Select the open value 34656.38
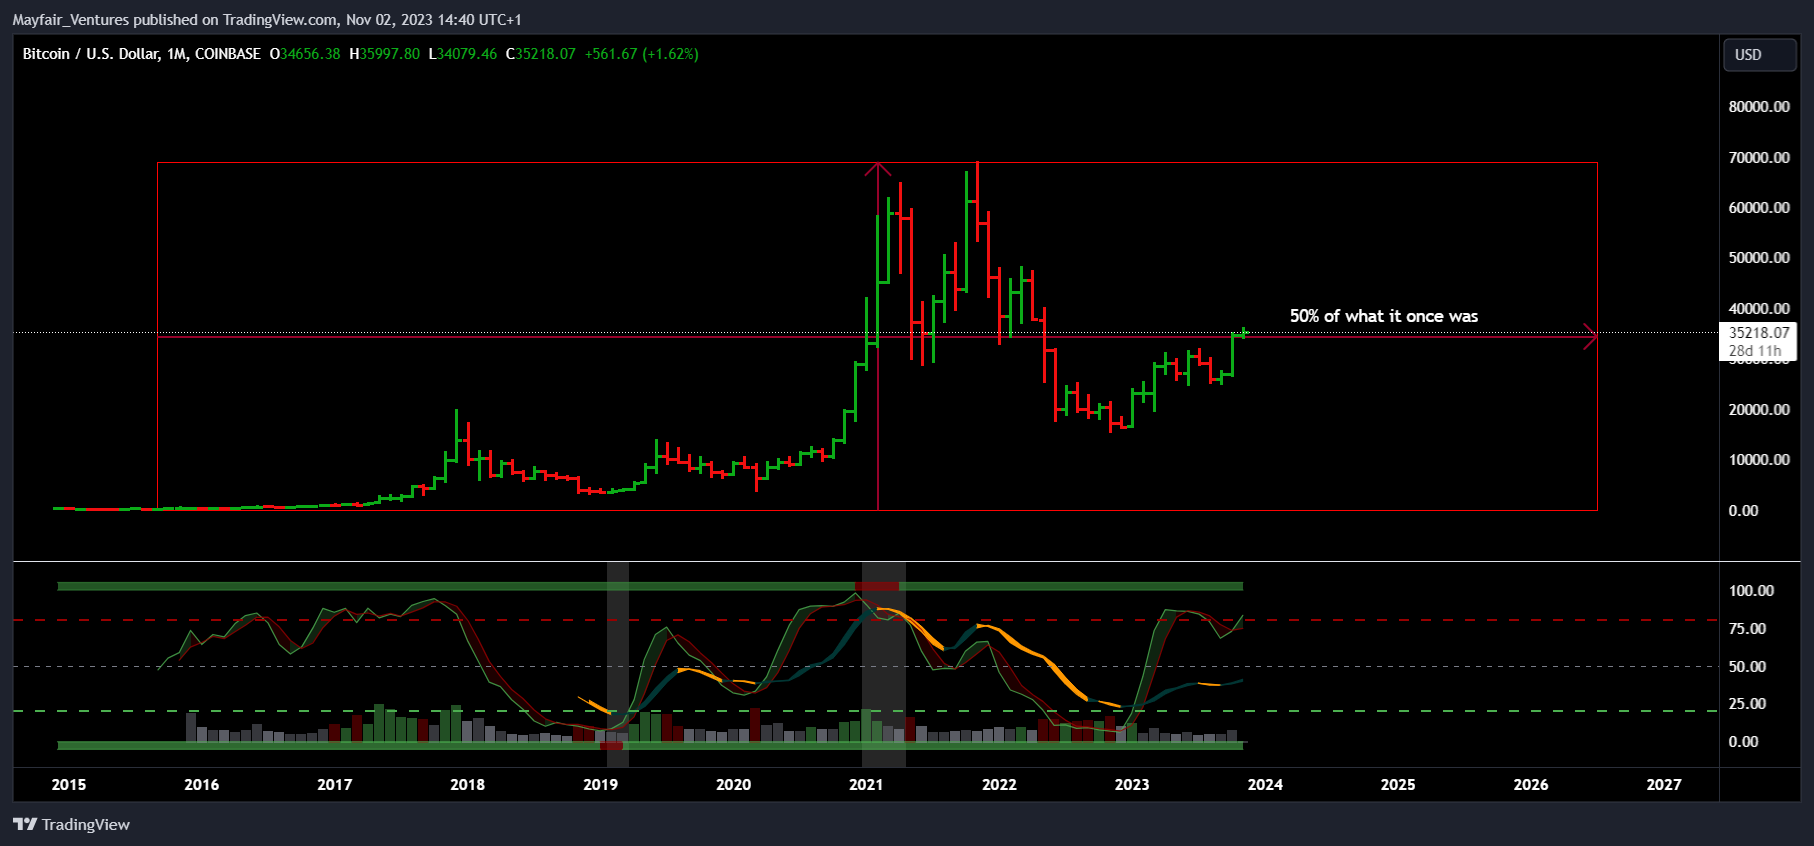The height and width of the screenshot is (846, 1814). (310, 54)
